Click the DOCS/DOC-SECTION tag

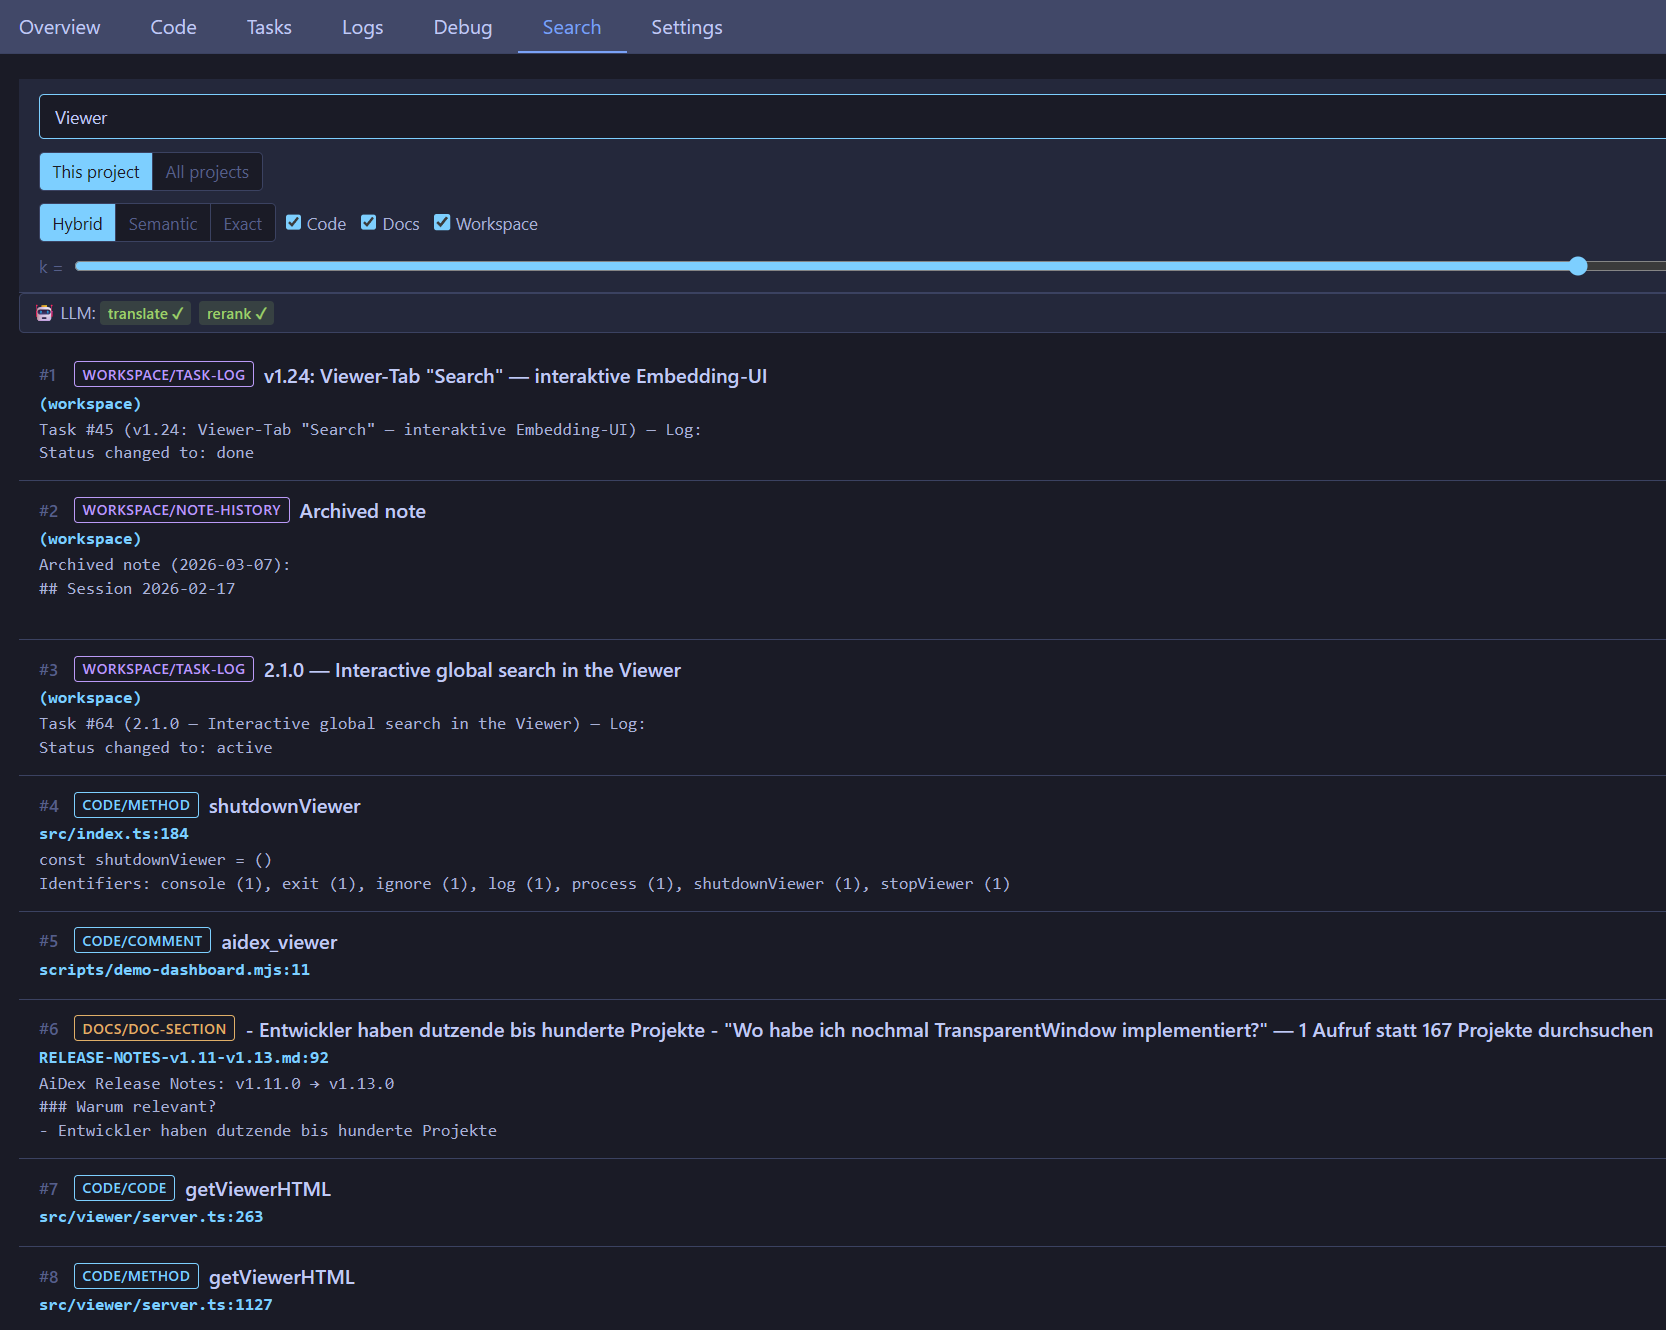click(154, 1029)
